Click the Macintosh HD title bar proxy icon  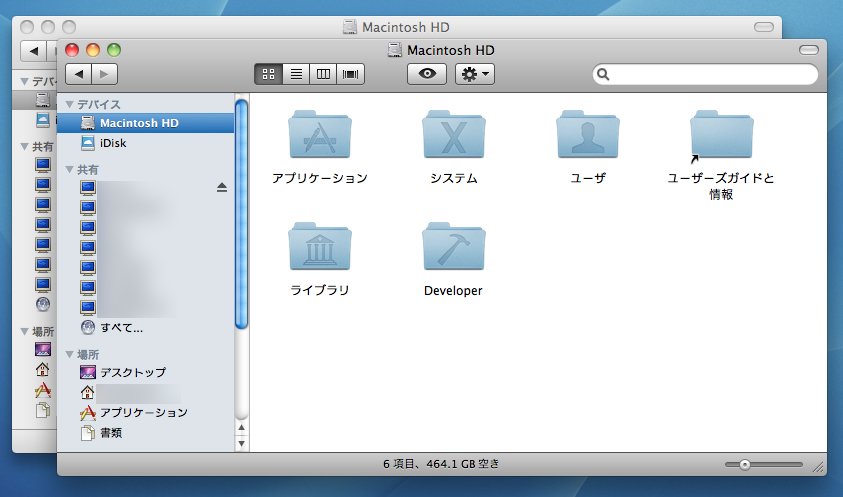coord(395,50)
